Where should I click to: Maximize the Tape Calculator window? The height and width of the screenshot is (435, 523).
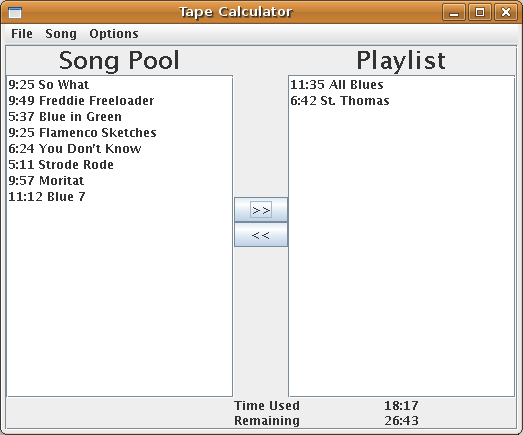pyautogui.click(x=480, y=12)
